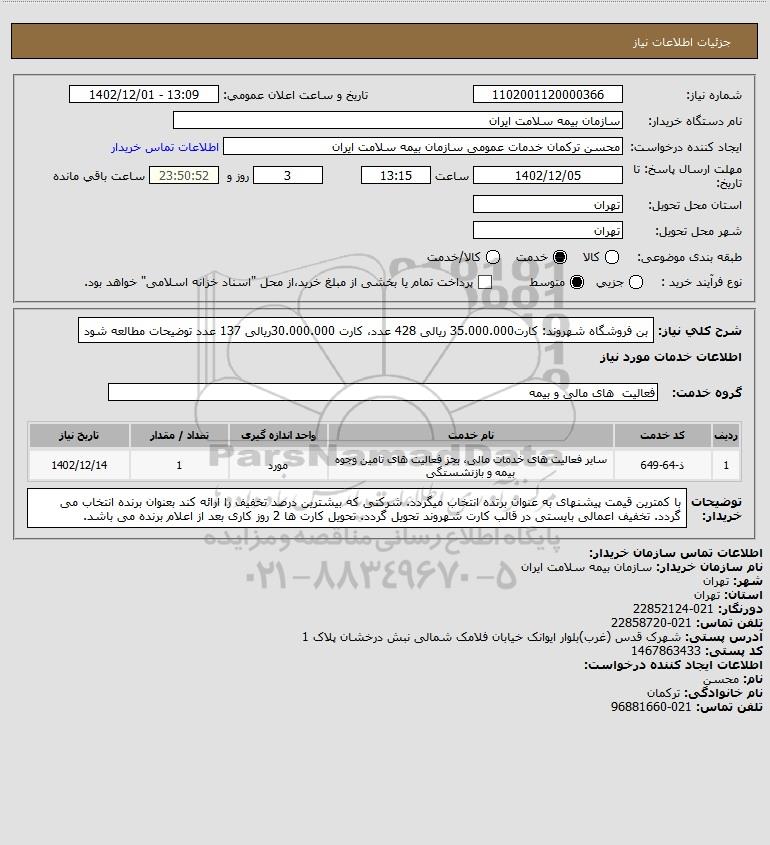Click the buyer organization name field

398,120
